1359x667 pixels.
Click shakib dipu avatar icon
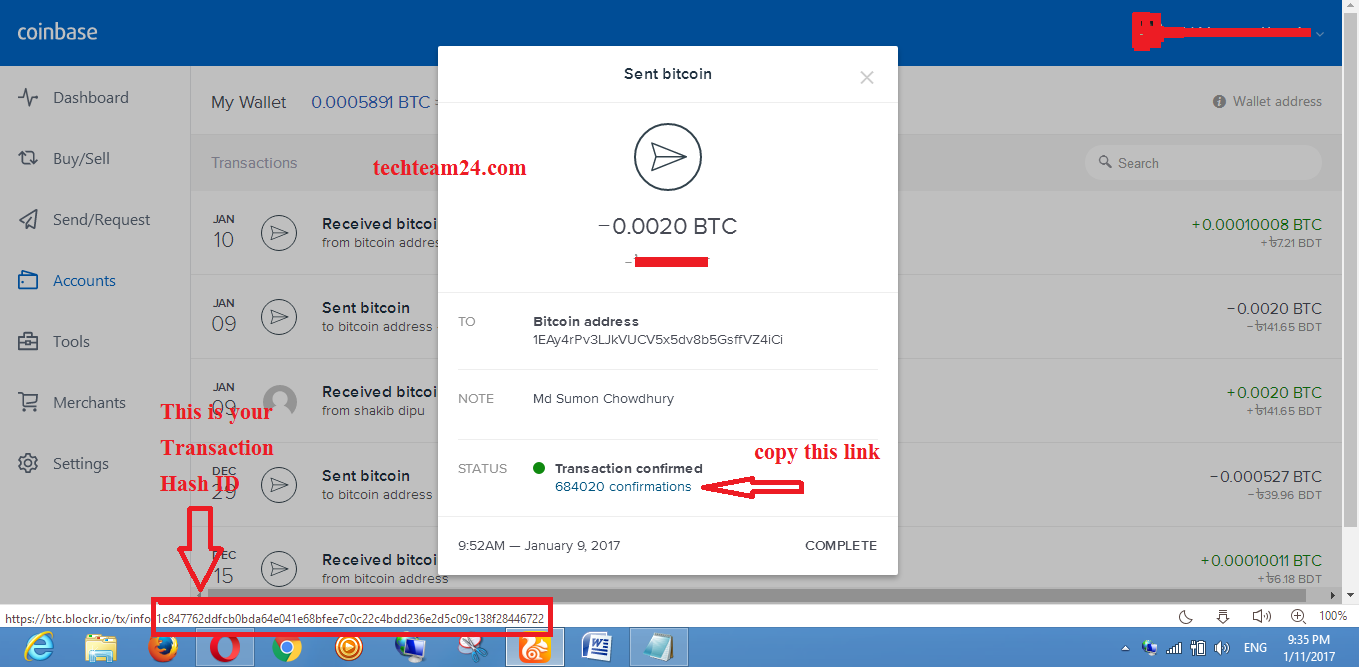click(x=279, y=402)
